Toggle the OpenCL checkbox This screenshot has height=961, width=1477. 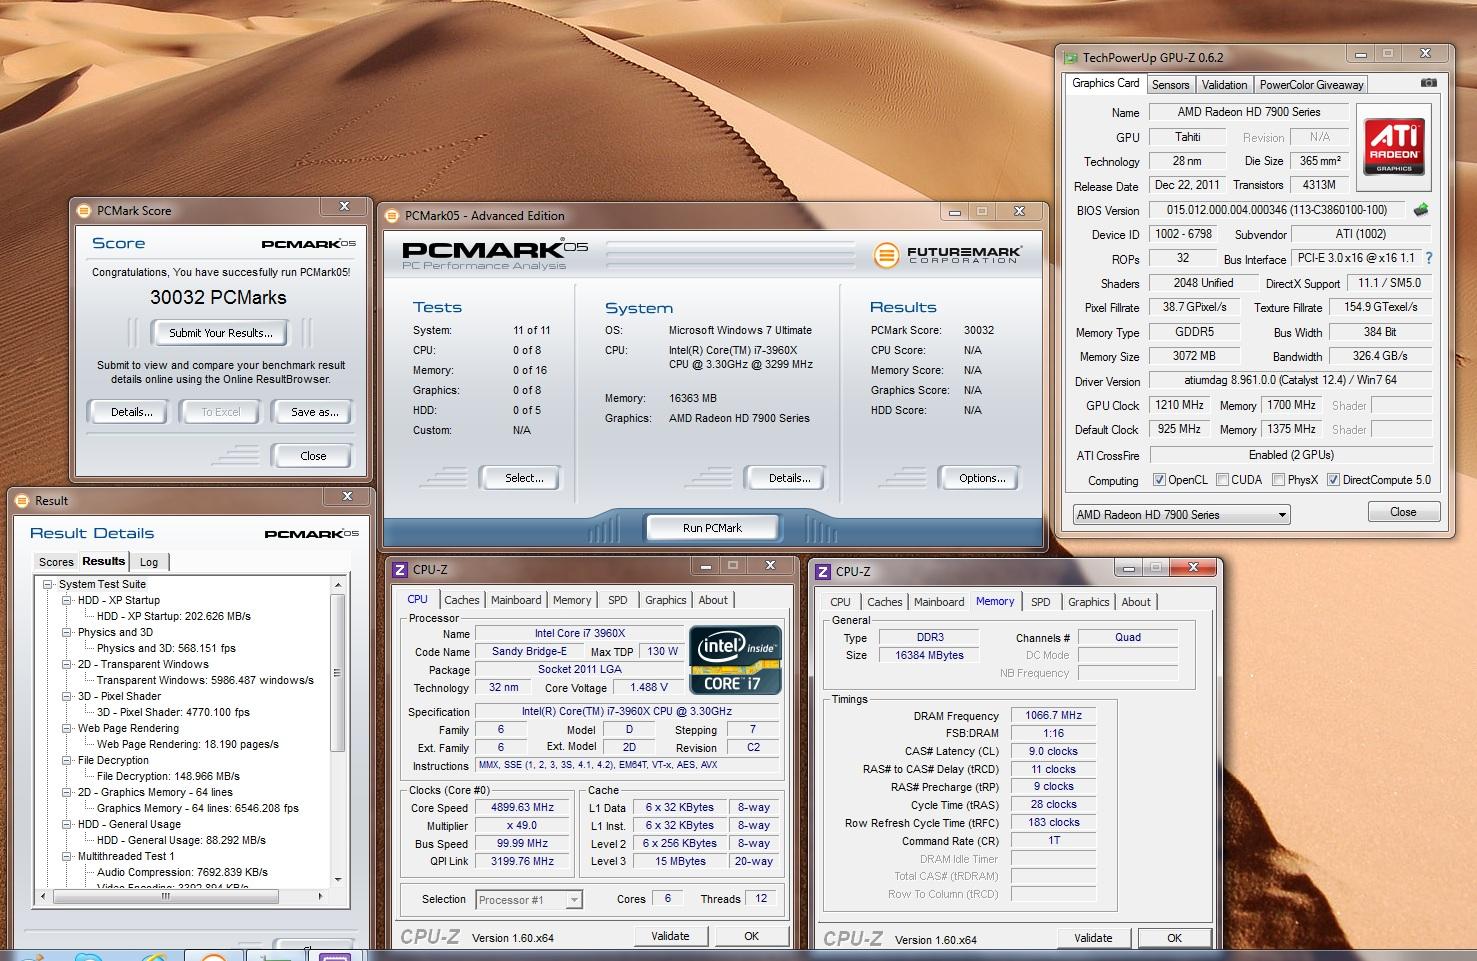(1159, 480)
